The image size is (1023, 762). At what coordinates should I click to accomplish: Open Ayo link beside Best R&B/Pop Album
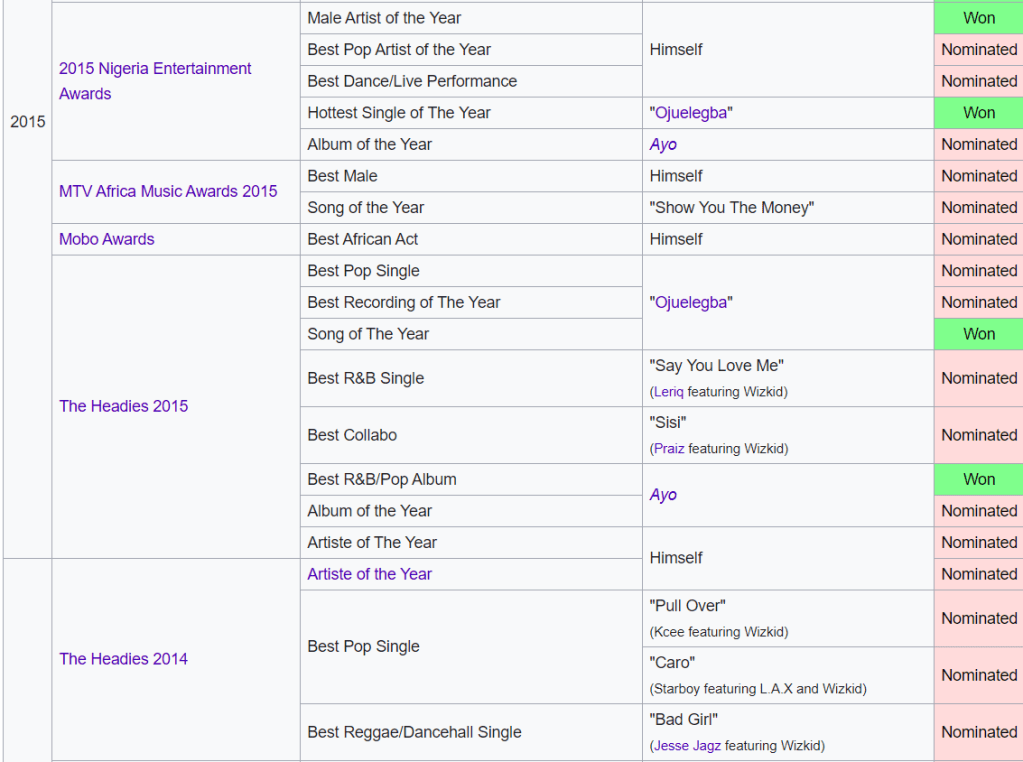[663, 495]
